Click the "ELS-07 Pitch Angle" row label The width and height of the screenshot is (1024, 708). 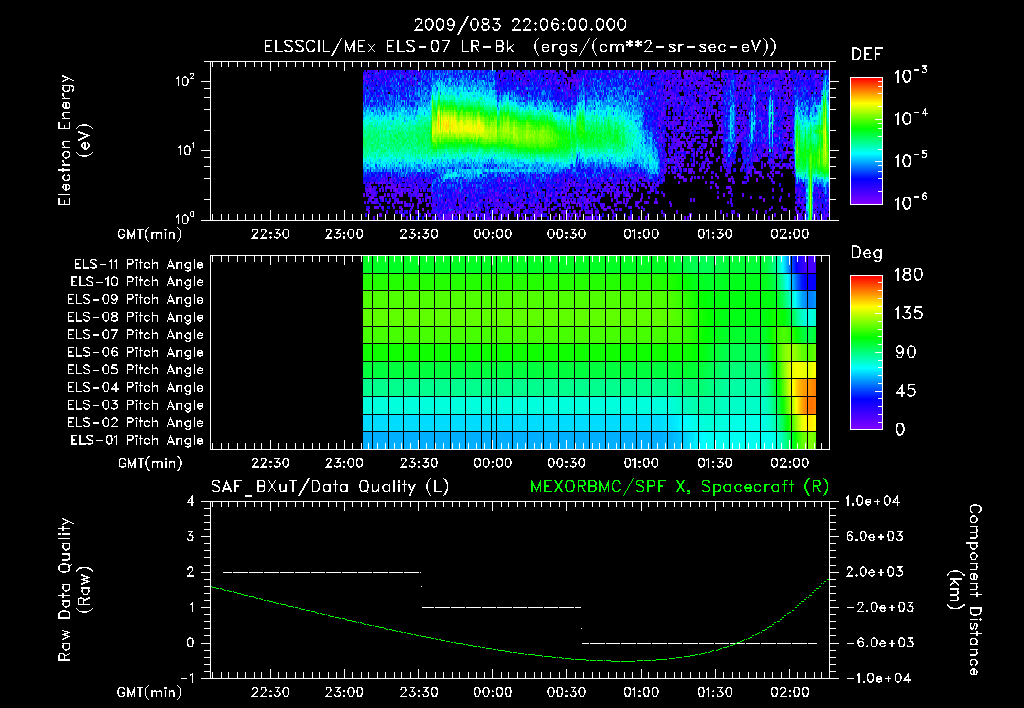136,335
